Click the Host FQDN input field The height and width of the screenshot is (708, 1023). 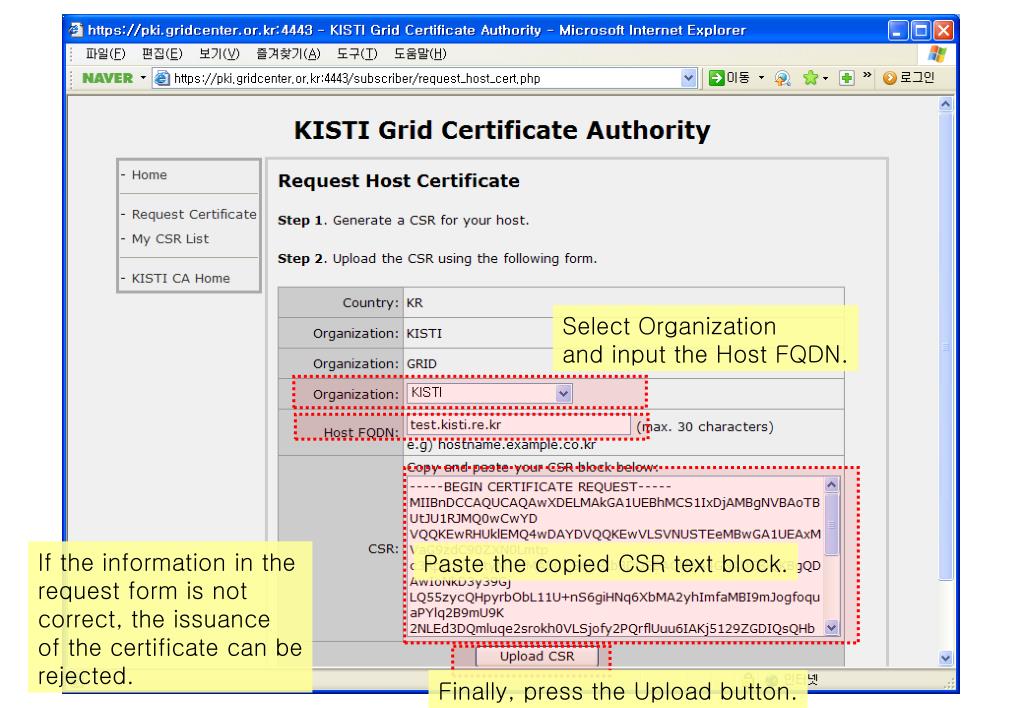pos(519,425)
